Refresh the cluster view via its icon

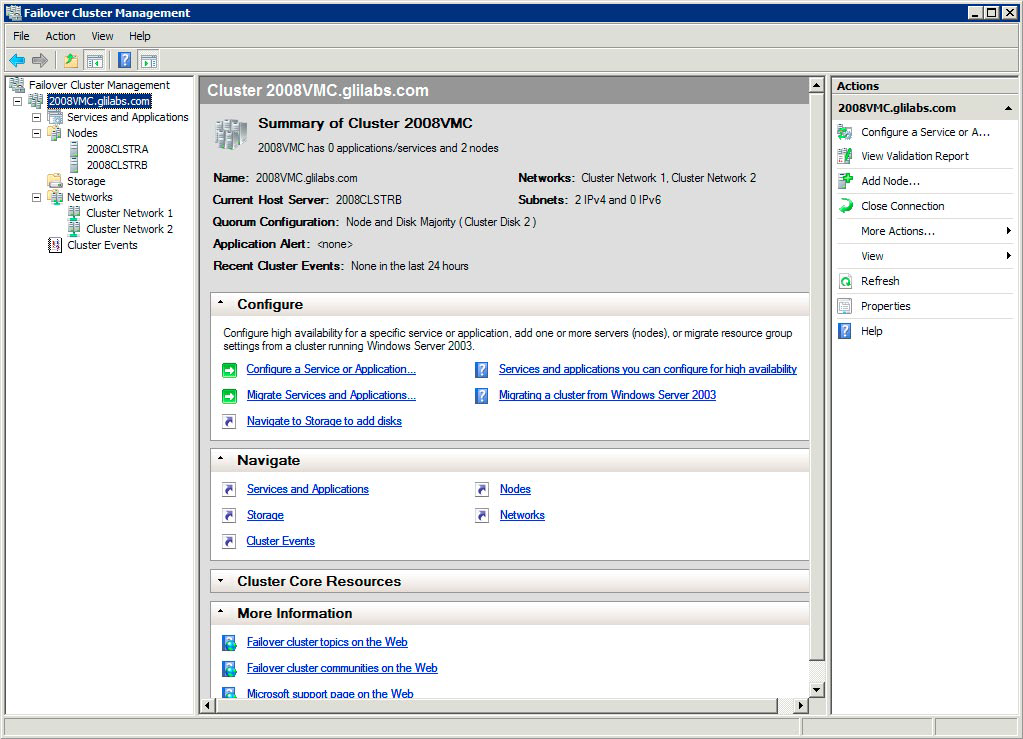846,280
